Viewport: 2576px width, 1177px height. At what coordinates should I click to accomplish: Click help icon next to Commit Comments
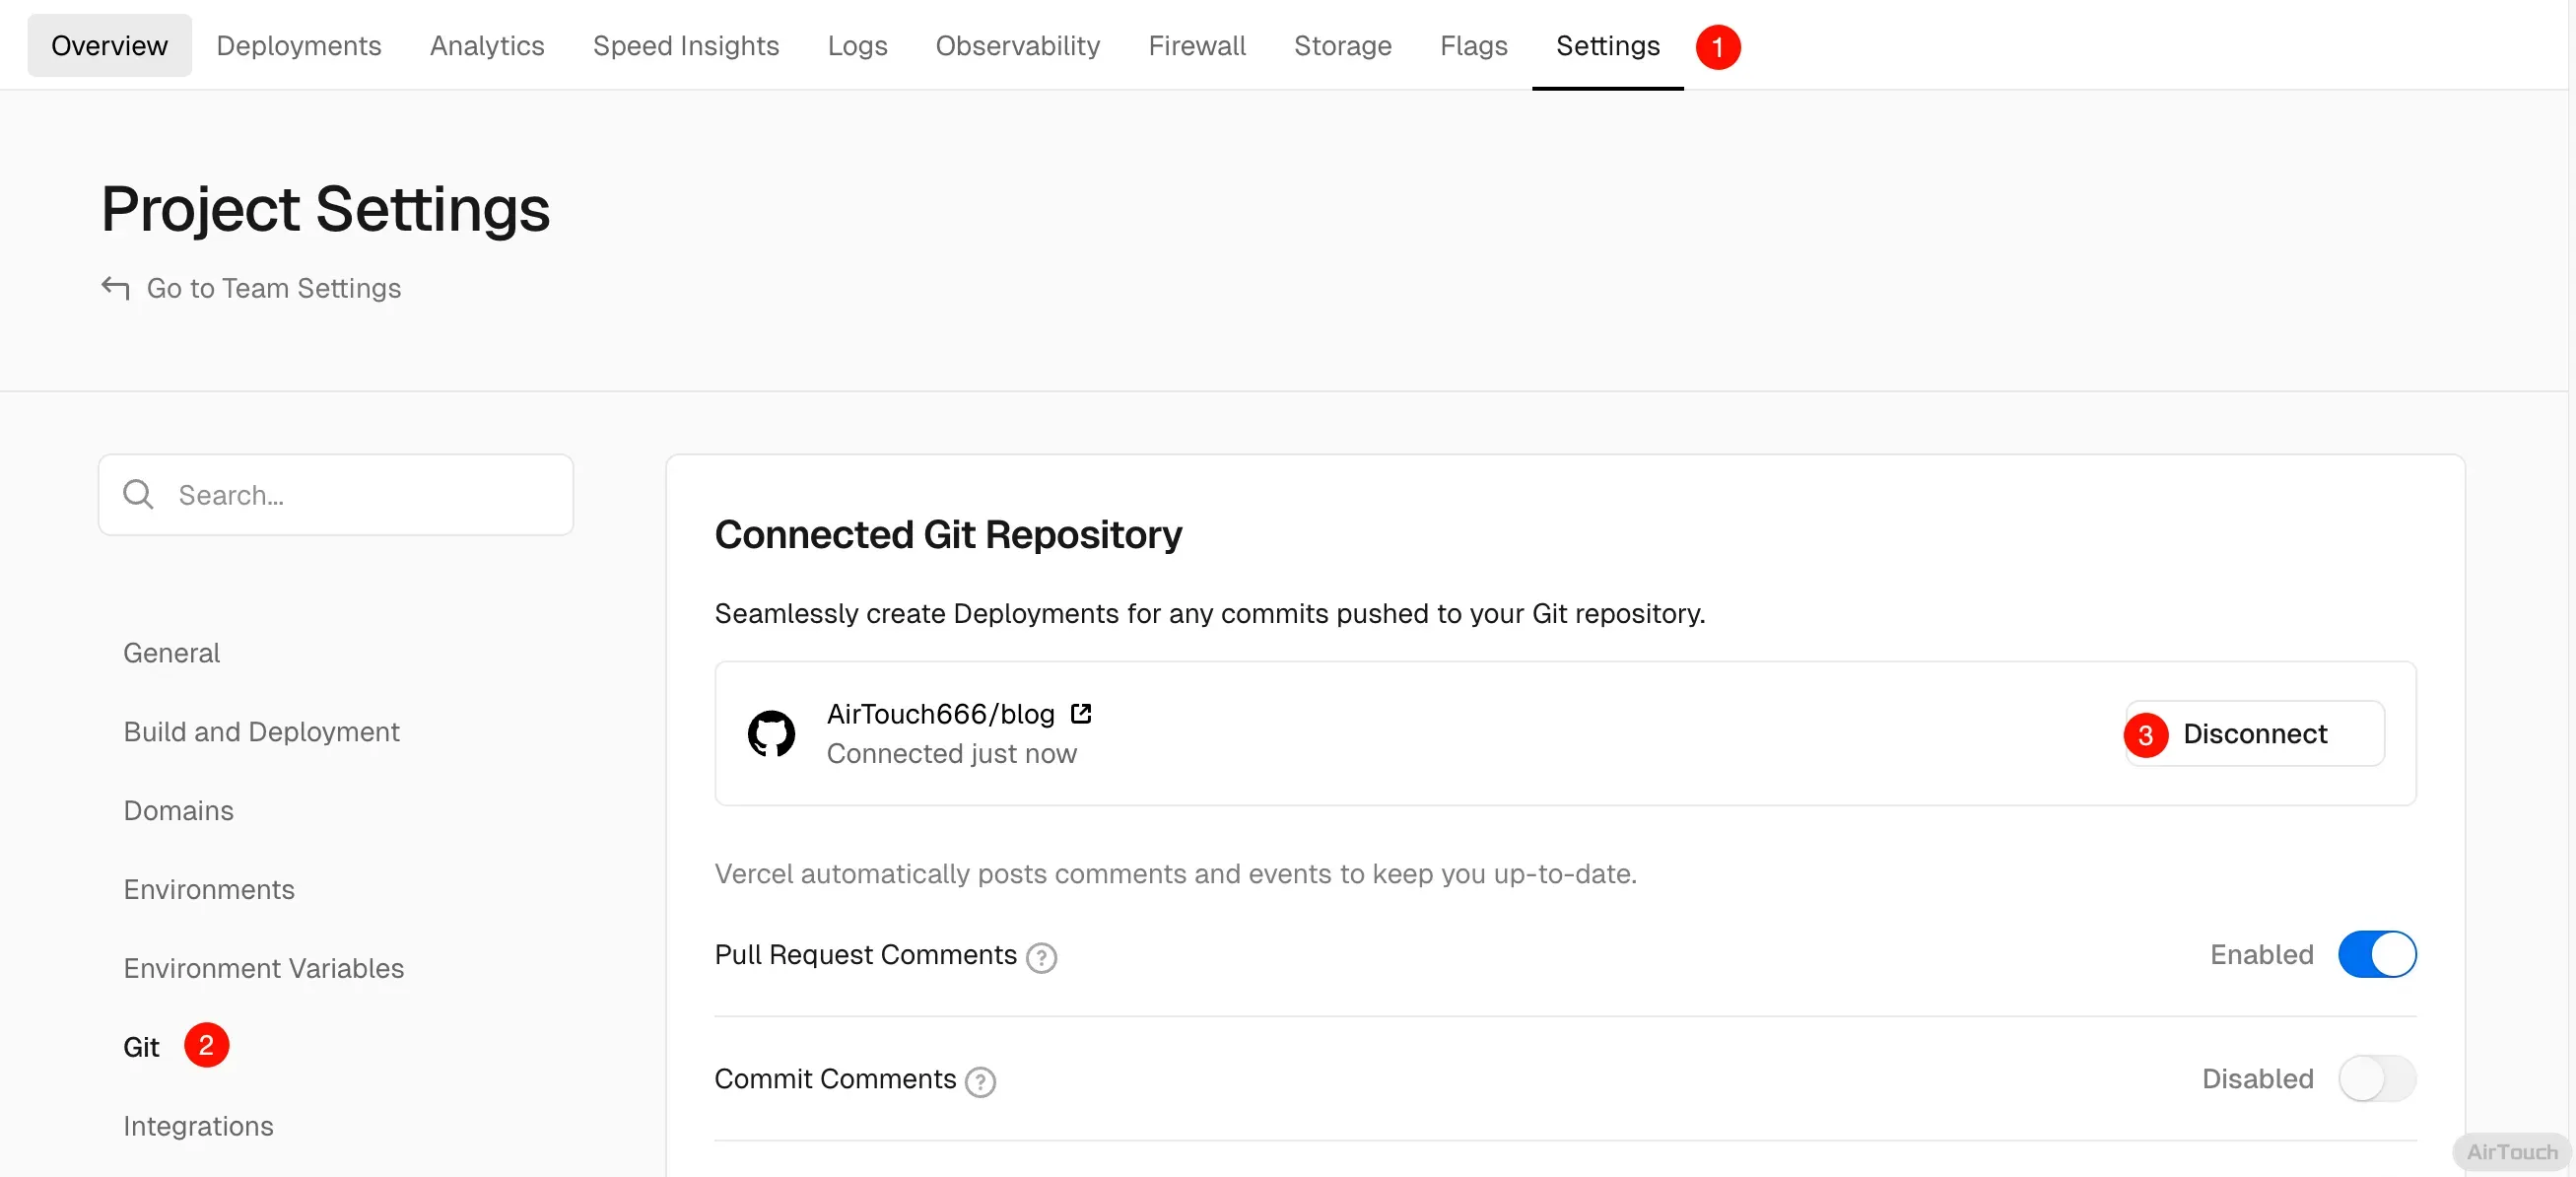pyautogui.click(x=980, y=1081)
